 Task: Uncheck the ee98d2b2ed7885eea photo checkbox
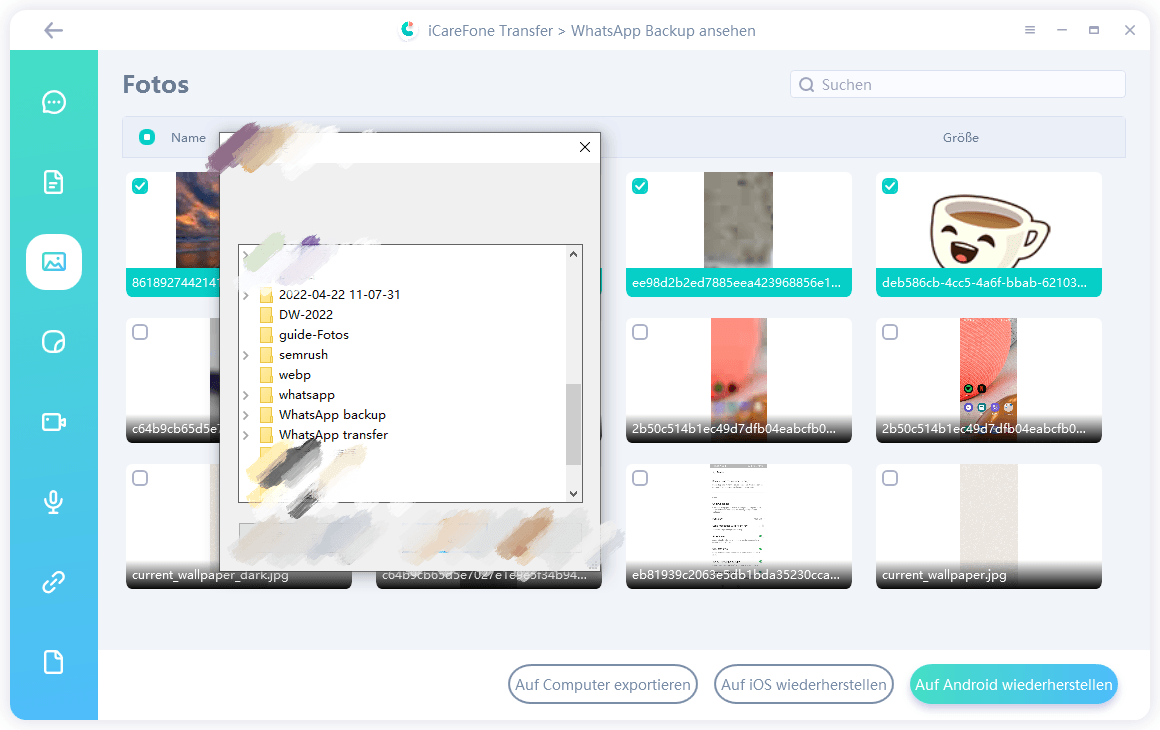point(640,186)
